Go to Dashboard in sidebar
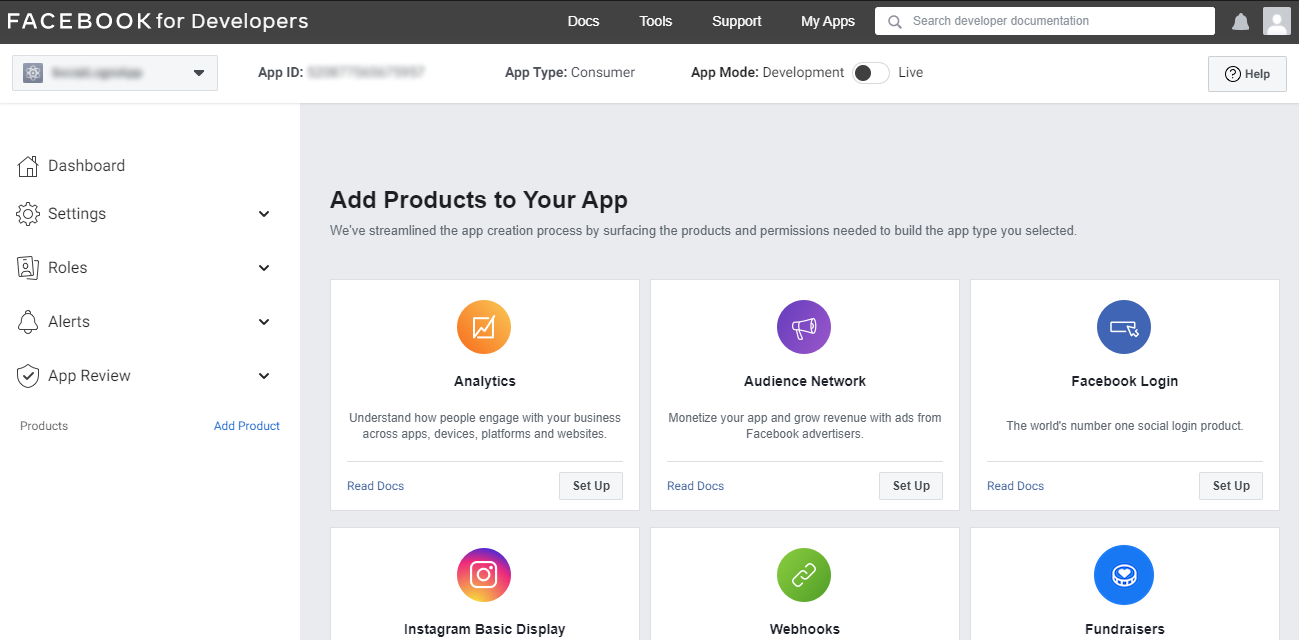 click(x=86, y=166)
